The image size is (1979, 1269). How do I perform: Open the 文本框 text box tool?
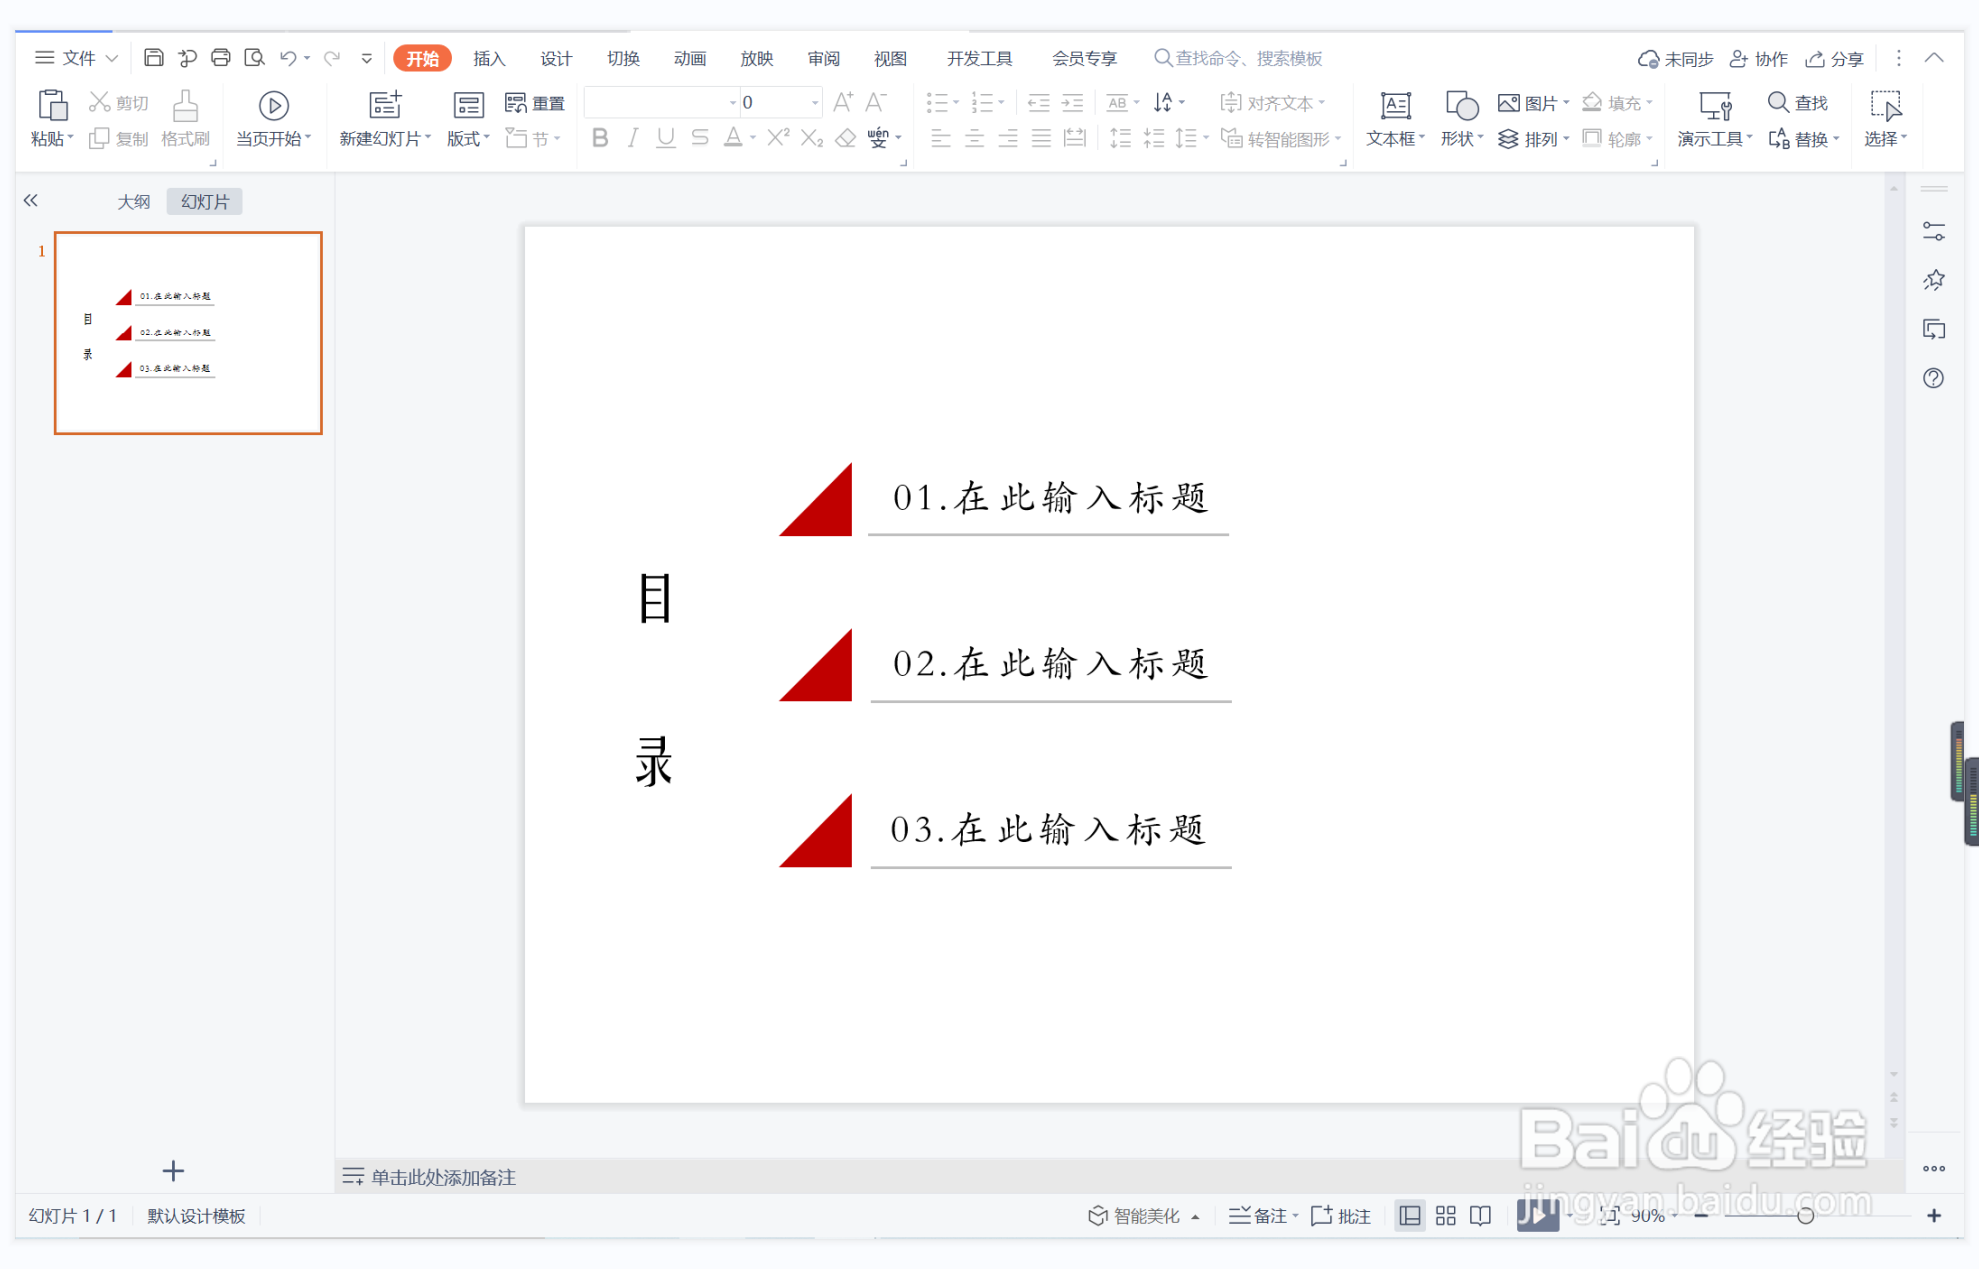click(x=1393, y=117)
